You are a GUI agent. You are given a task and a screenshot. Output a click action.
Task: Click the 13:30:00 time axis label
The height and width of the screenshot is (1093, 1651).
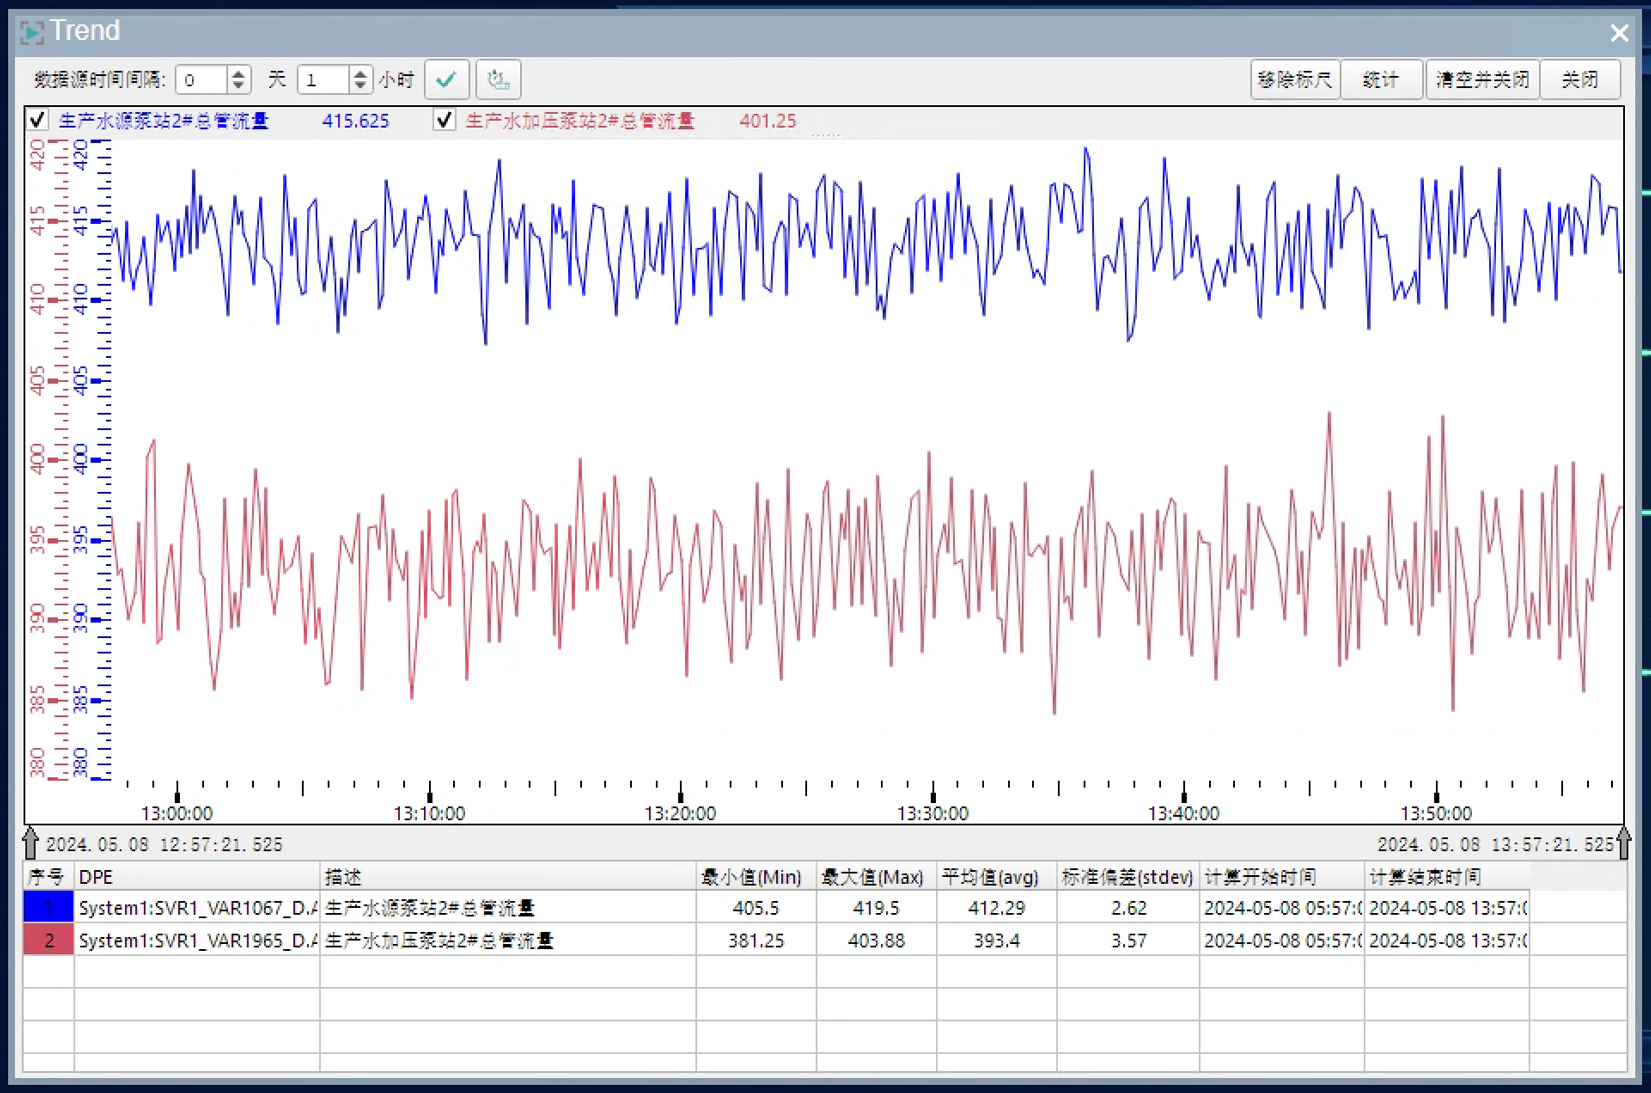coord(932,813)
